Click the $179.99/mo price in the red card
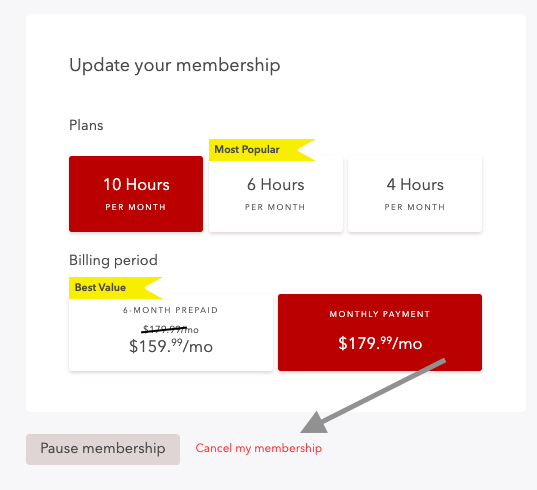The image size is (537, 490). [x=380, y=343]
